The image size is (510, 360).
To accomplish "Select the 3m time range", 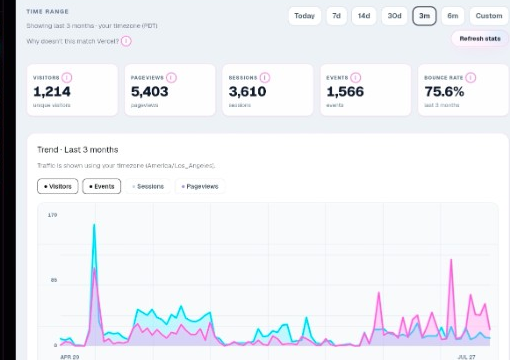I will coord(424,16).
